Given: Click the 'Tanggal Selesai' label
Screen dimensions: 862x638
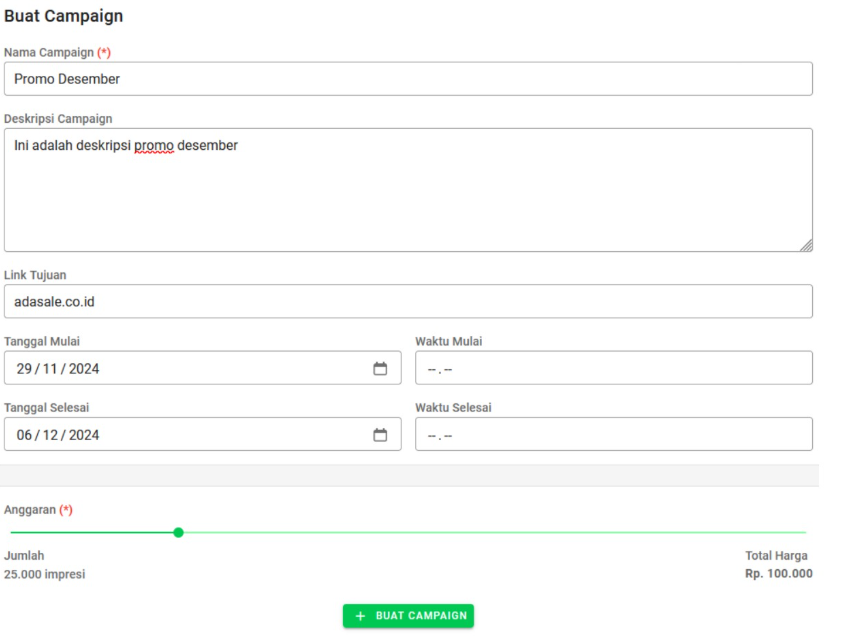Looking at the screenshot, I should pos(46,408).
